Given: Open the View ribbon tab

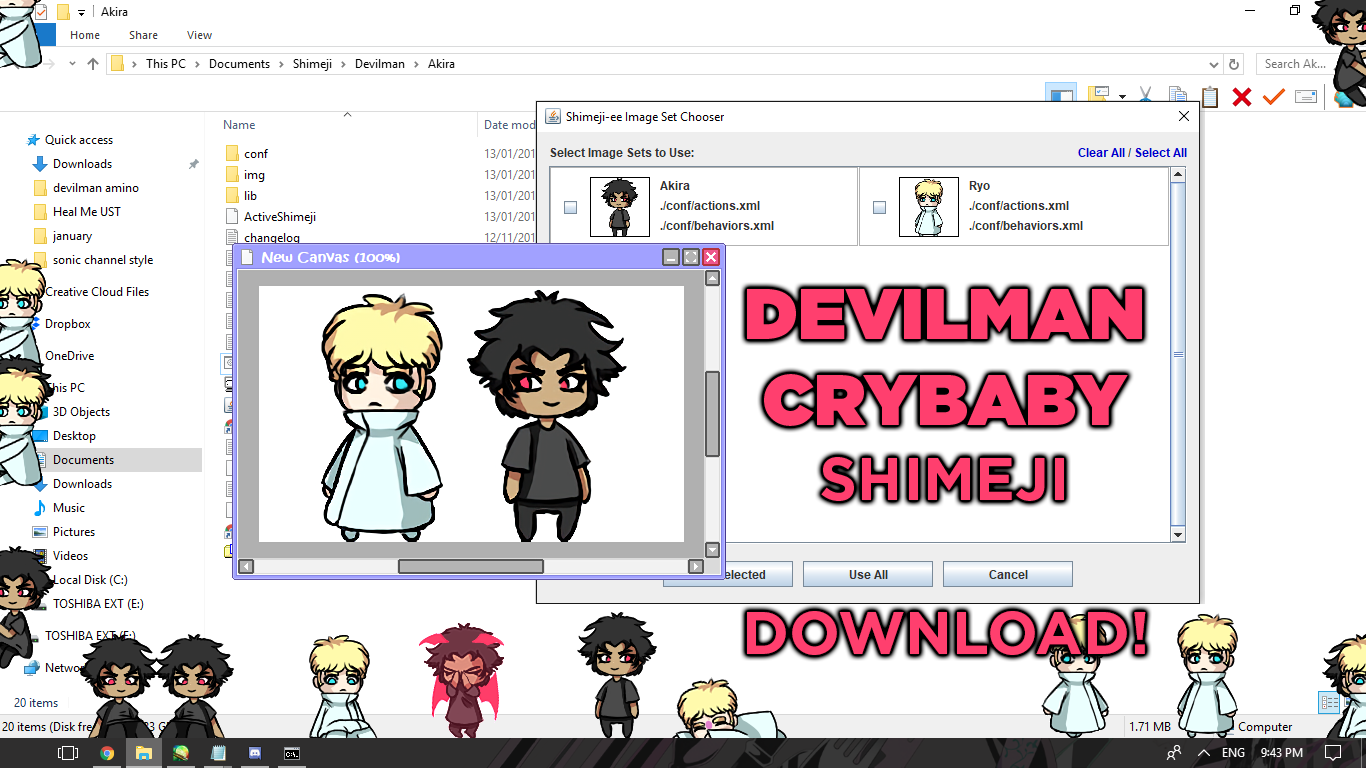Looking at the screenshot, I should [200, 35].
